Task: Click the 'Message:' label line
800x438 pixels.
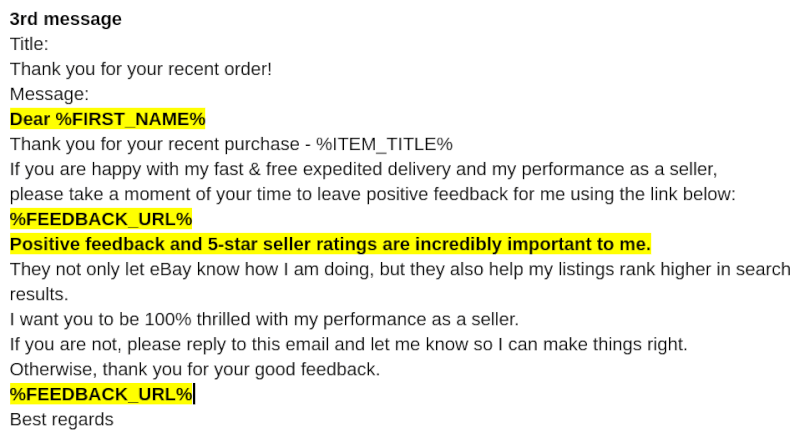Action: pos(49,94)
